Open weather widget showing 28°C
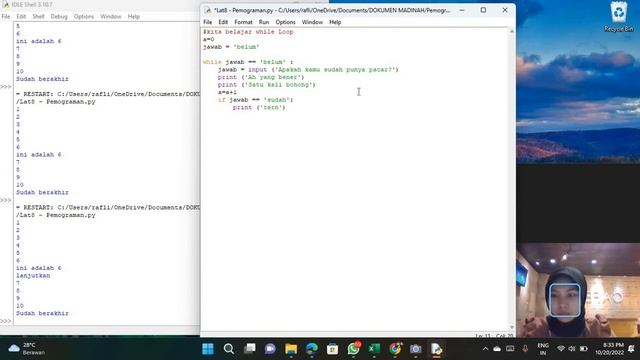 tap(27, 349)
